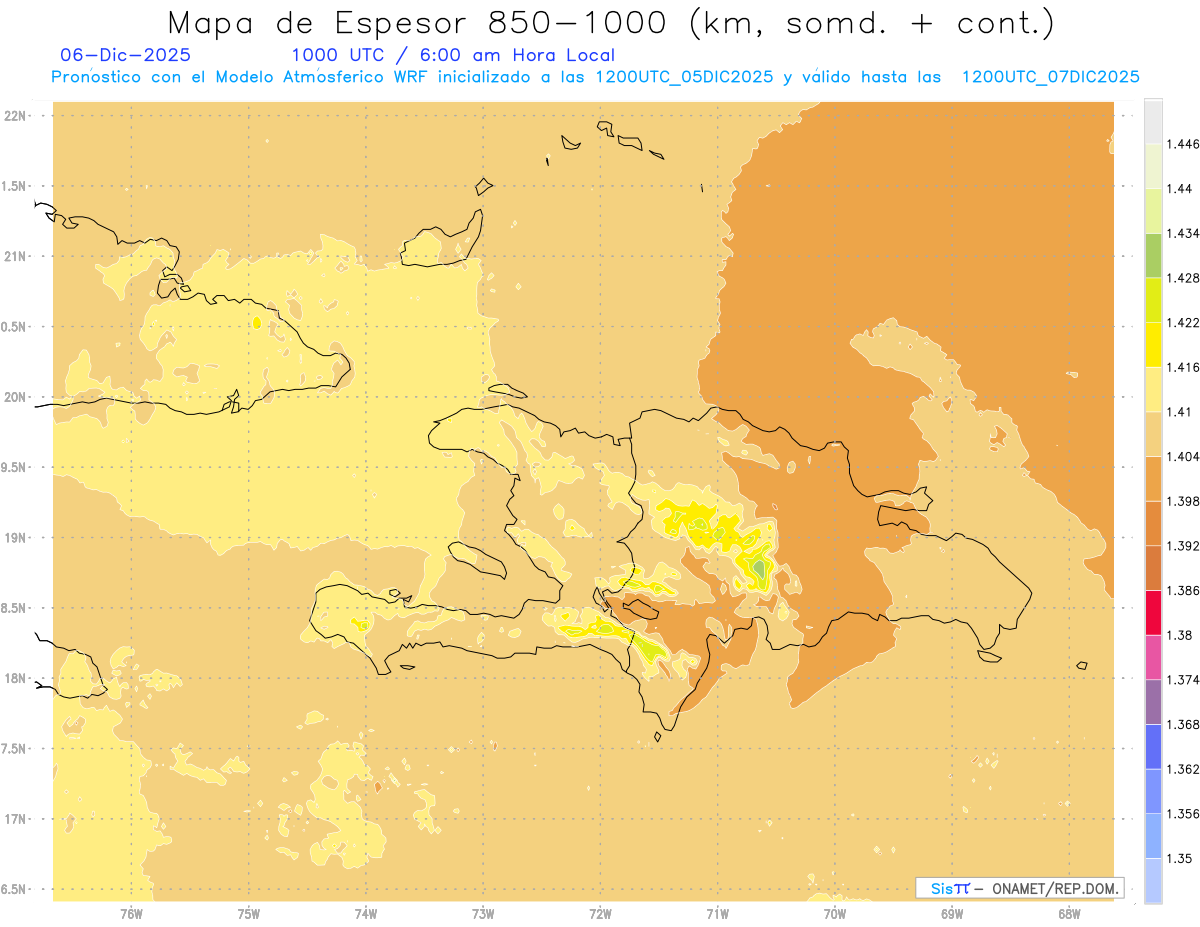Select the 68W longitude label
Screen dimensions: 1200x927
(x=1069, y=913)
